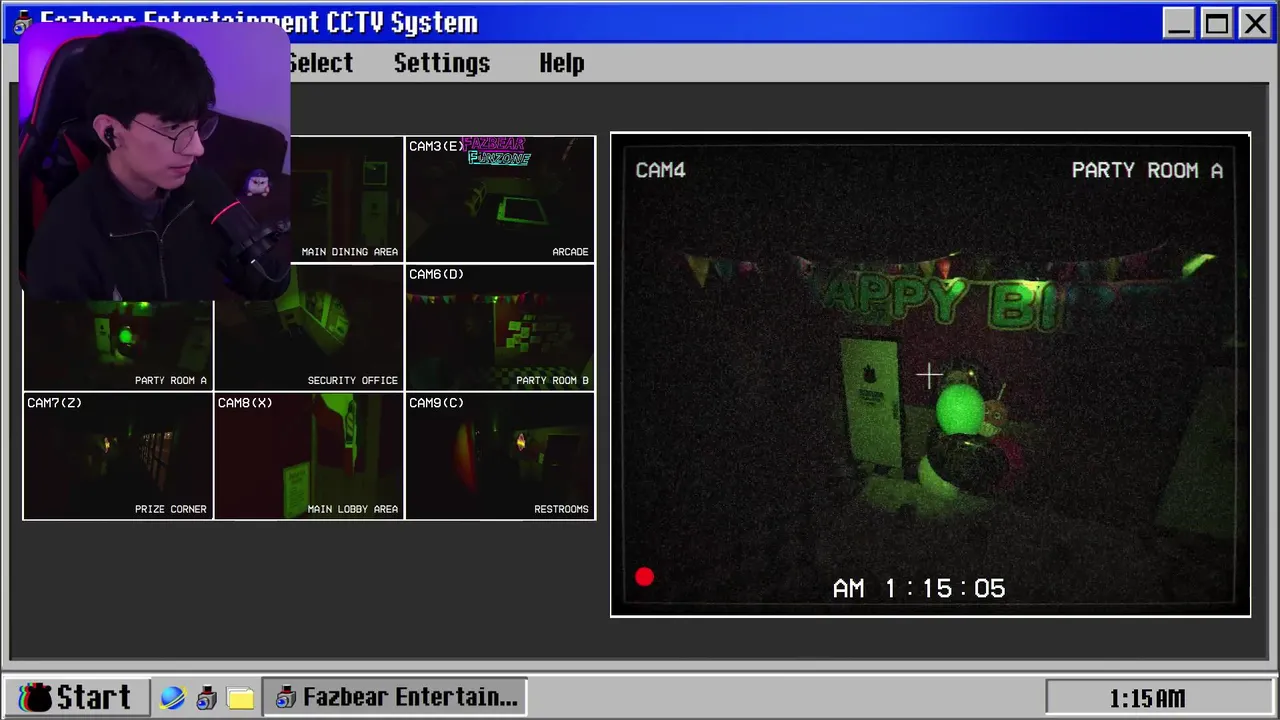Switch to CAM9(C) Restrooms feed
Viewport: 1280px width, 720px height.
pos(500,456)
